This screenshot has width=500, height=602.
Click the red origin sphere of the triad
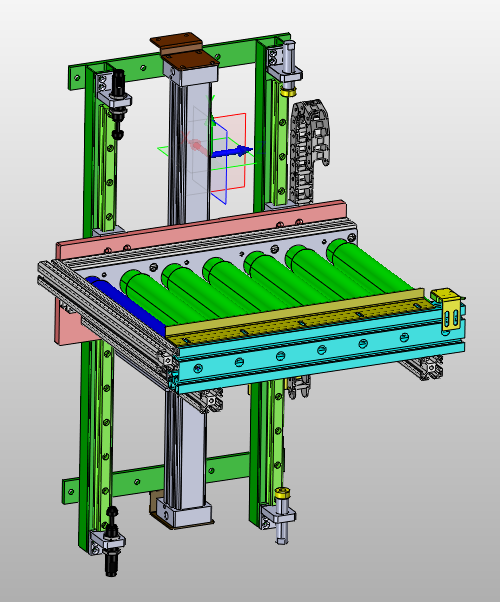click(x=196, y=145)
